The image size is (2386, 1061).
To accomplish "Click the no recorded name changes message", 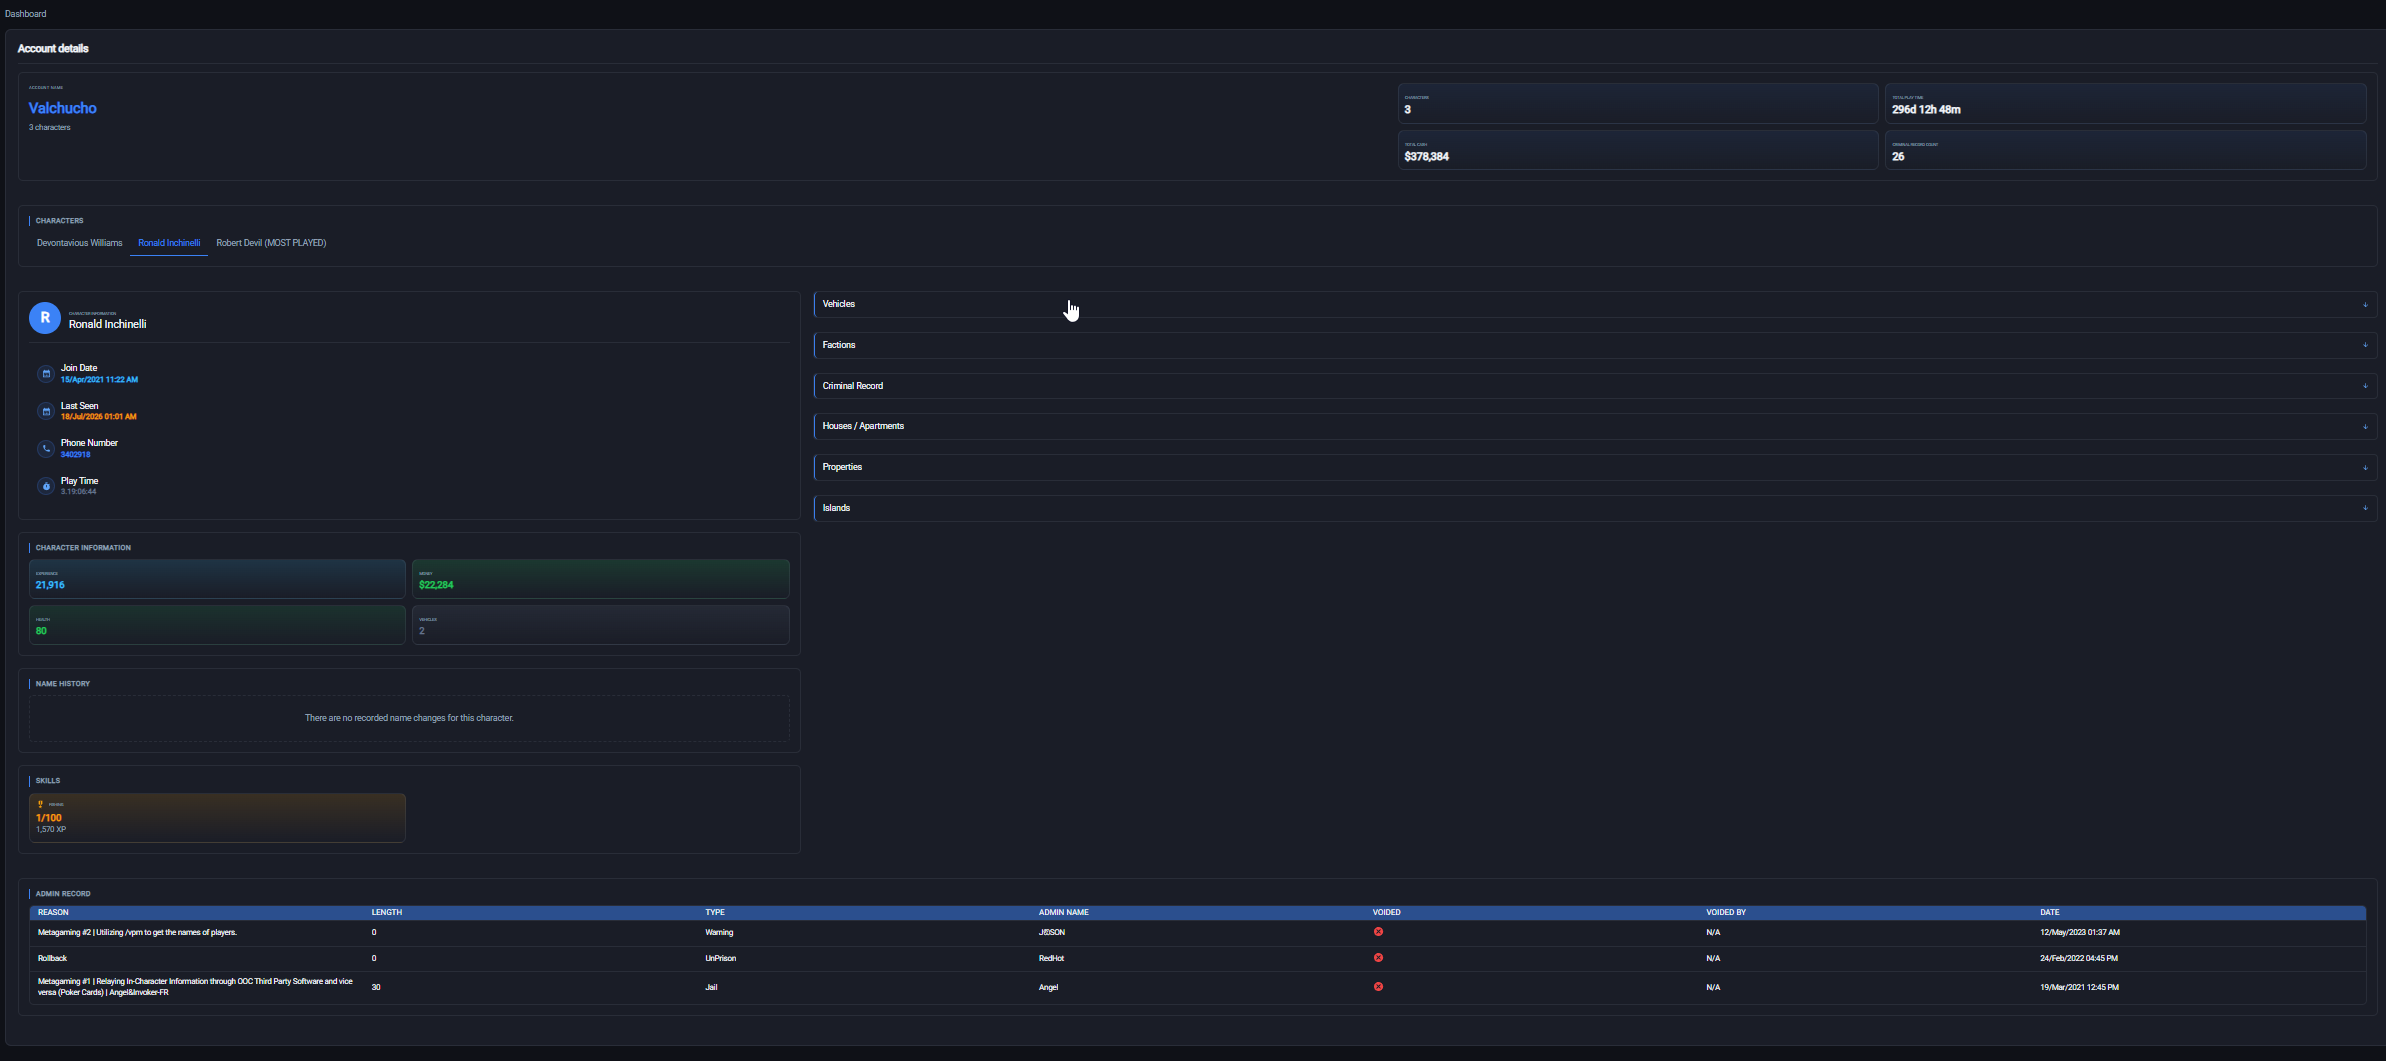I will click(409, 718).
